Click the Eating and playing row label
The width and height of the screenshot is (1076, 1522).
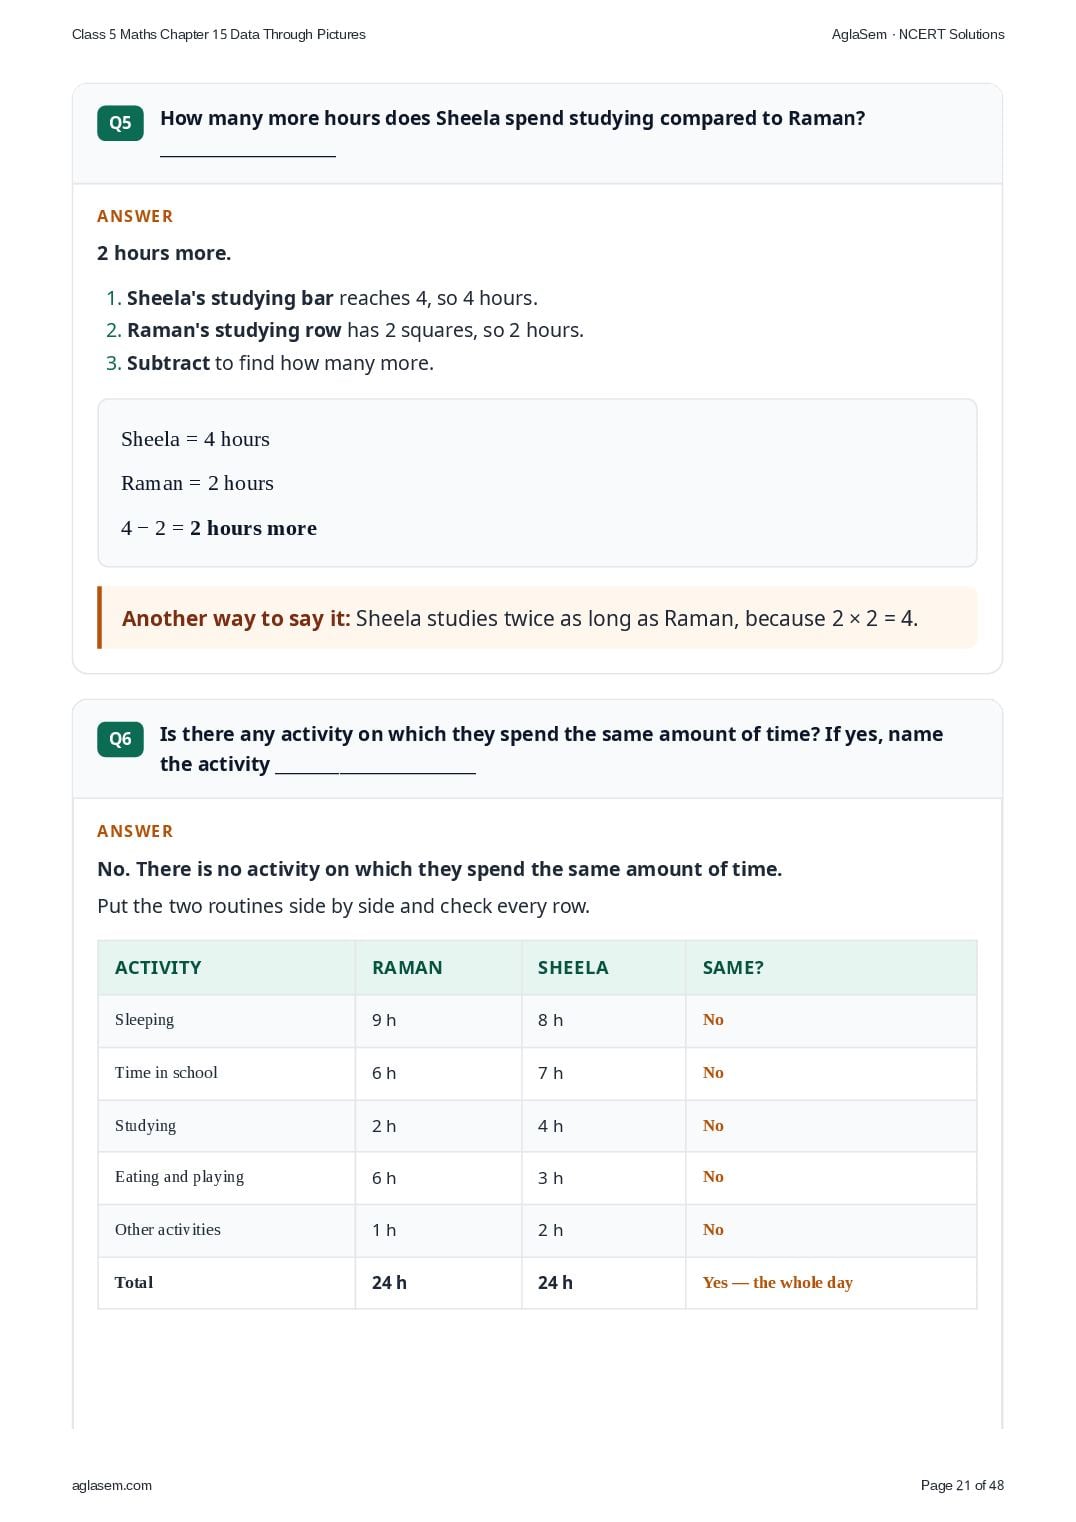(x=179, y=1177)
